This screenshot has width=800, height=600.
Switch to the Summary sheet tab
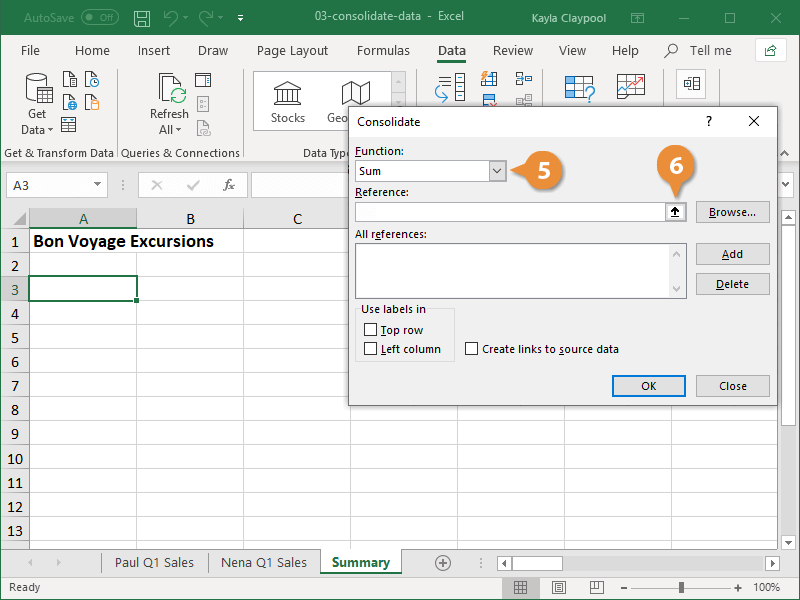[x=360, y=562]
